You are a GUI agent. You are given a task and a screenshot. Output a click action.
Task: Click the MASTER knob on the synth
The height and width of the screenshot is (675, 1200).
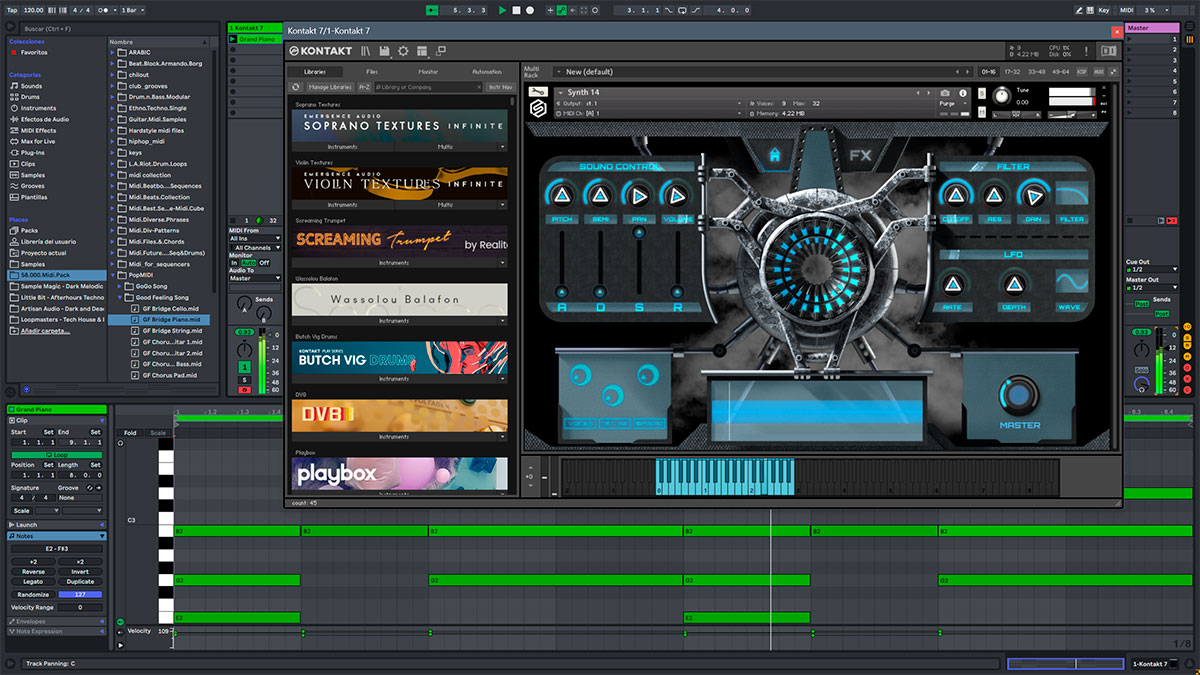tap(1019, 396)
